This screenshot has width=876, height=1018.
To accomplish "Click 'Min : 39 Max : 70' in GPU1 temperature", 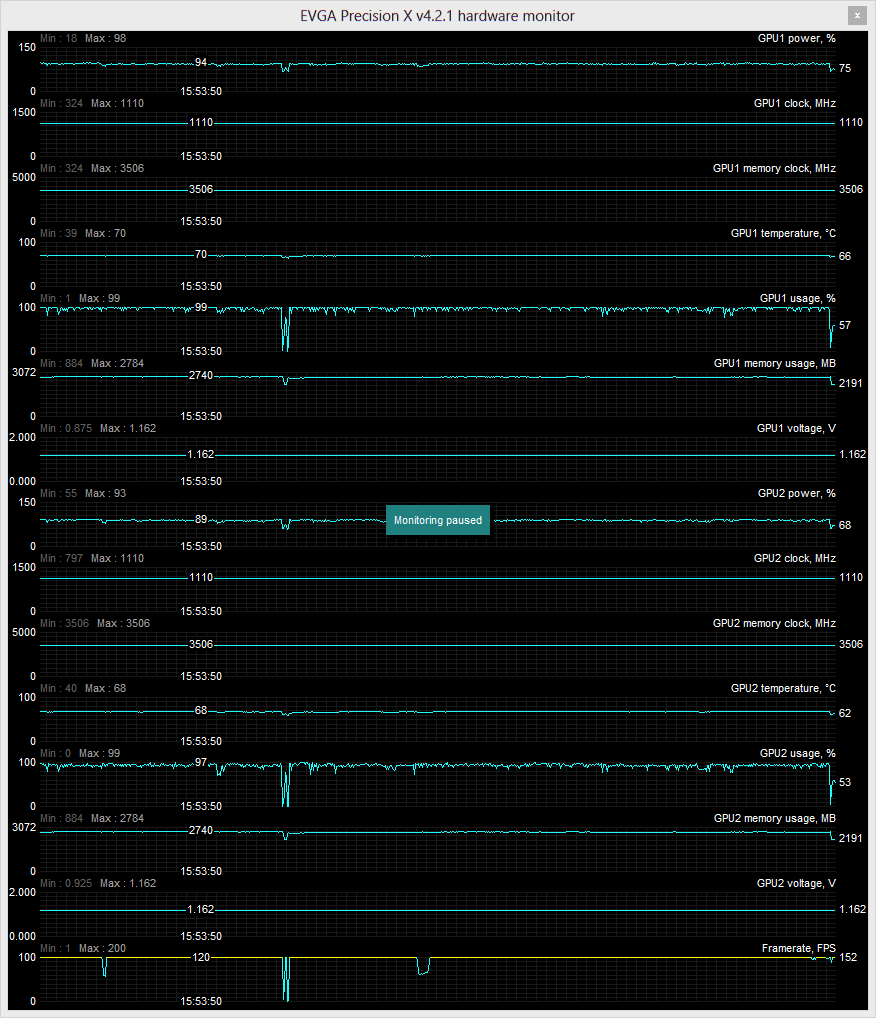I will point(83,233).
